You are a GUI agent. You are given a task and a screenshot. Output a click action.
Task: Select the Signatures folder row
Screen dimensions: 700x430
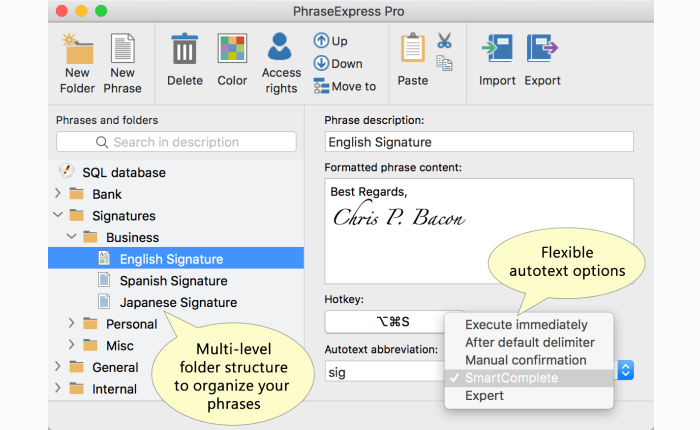pos(176,216)
